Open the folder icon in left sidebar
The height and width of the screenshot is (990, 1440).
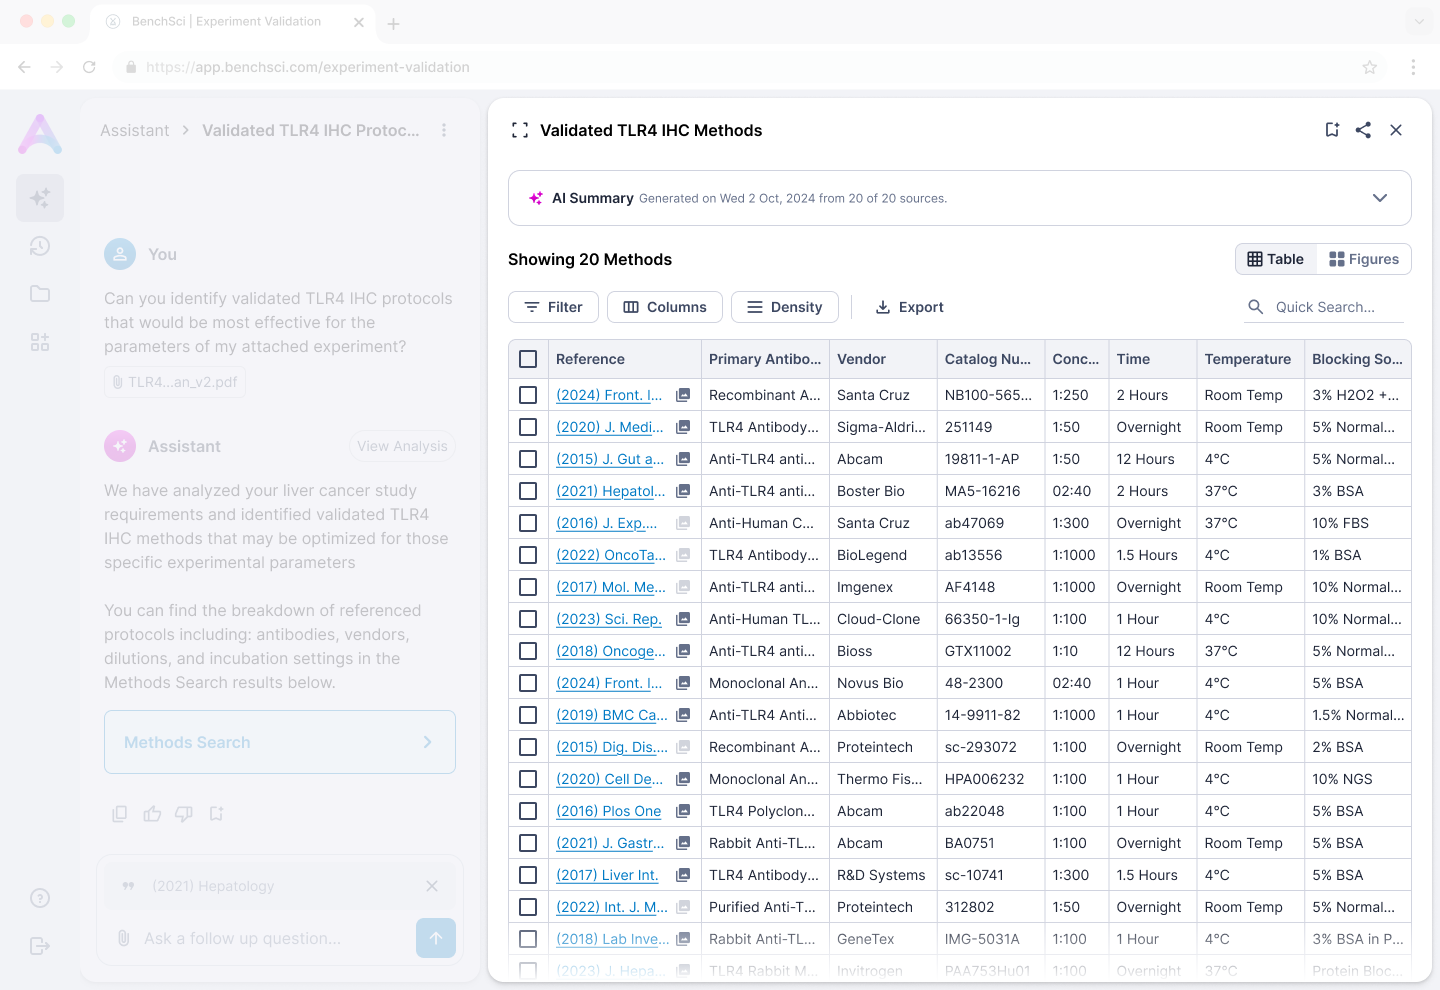(40, 294)
